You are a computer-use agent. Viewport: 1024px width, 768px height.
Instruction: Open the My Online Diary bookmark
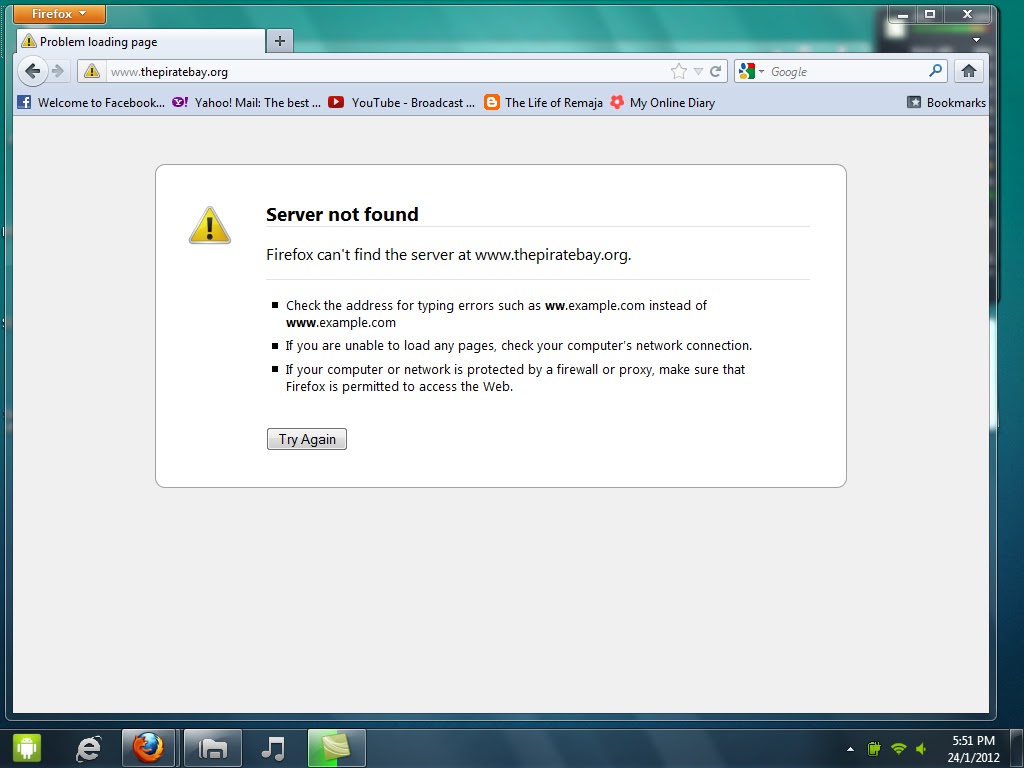tap(662, 103)
